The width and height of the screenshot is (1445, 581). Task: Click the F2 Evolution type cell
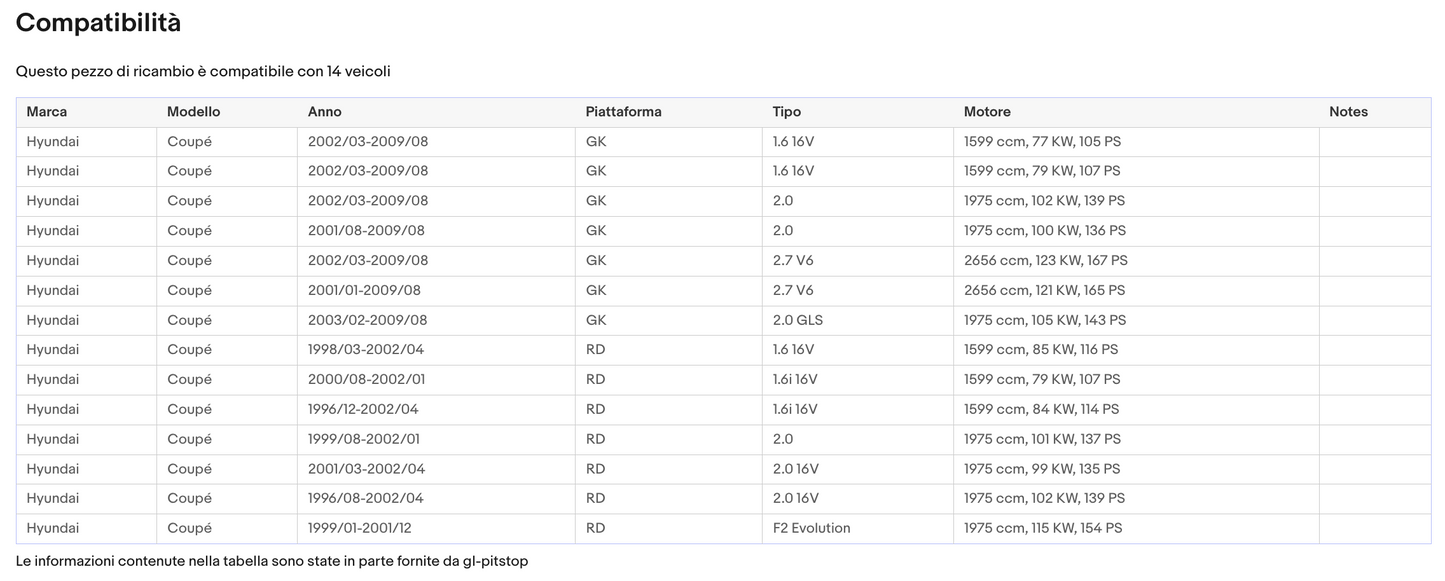tap(811, 528)
